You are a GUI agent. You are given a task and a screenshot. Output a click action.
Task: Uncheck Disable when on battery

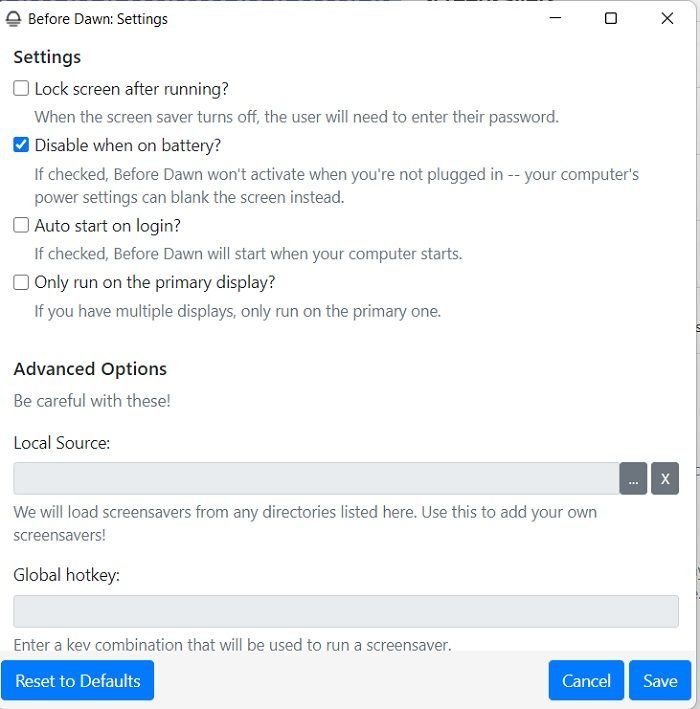[21, 146]
